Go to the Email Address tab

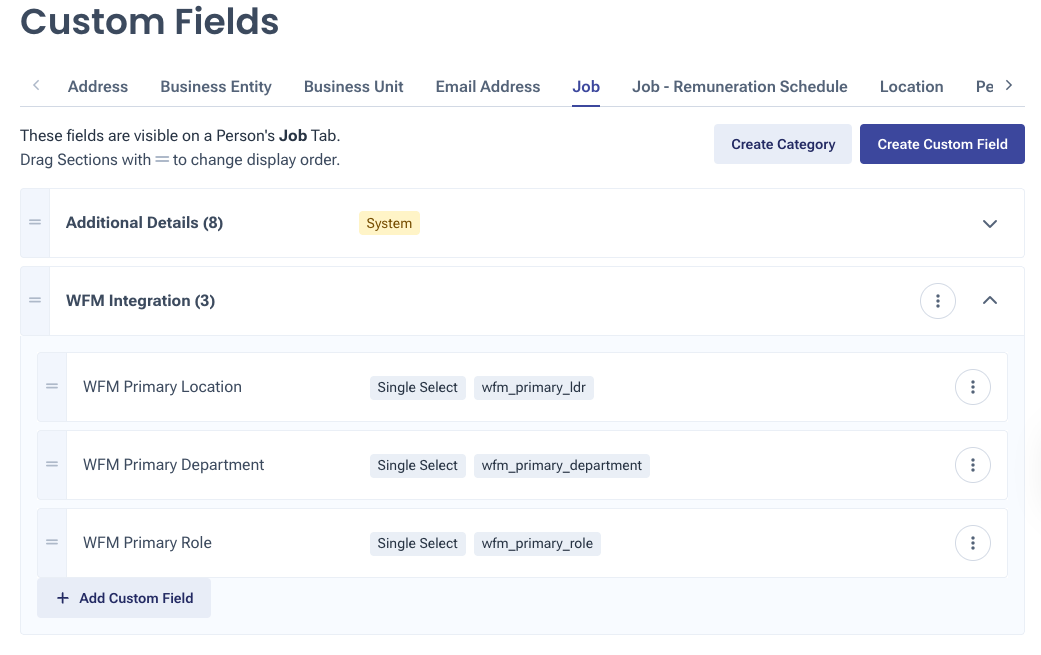pyautogui.click(x=488, y=87)
